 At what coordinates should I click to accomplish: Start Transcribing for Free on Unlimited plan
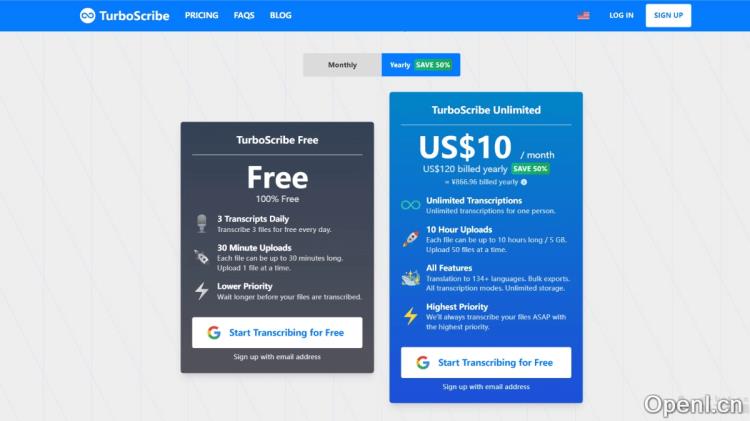click(x=486, y=363)
